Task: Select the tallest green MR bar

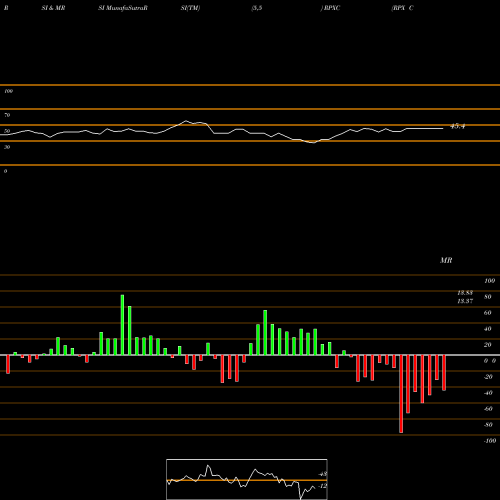Action: (122, 325)
